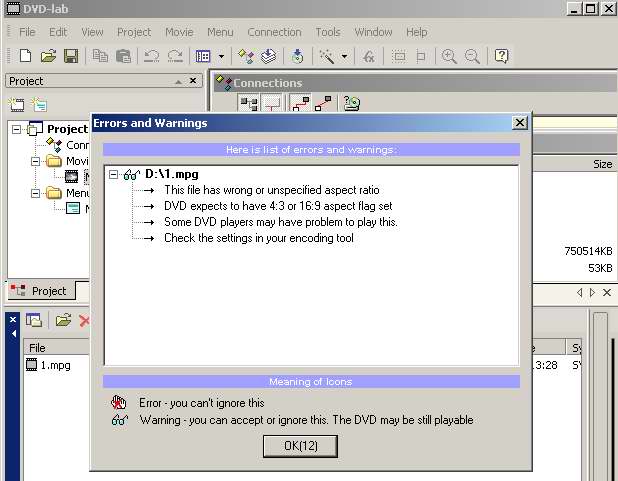Click the Help question mark toolbar icon

501,56
